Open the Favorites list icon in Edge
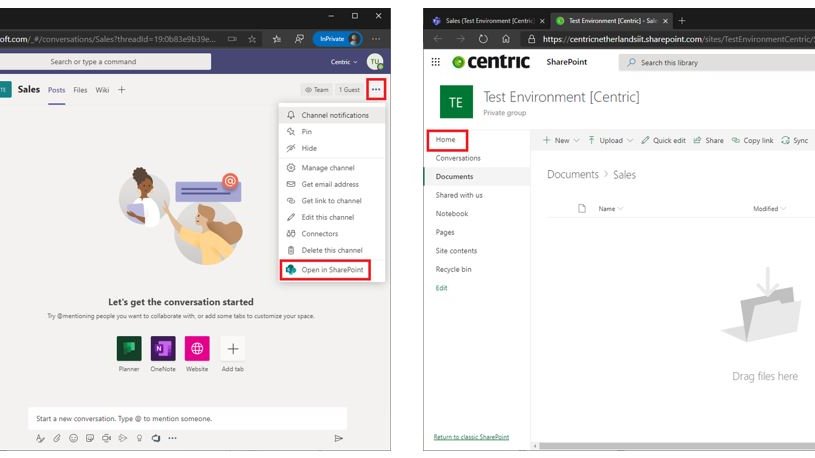 point(277,39)
